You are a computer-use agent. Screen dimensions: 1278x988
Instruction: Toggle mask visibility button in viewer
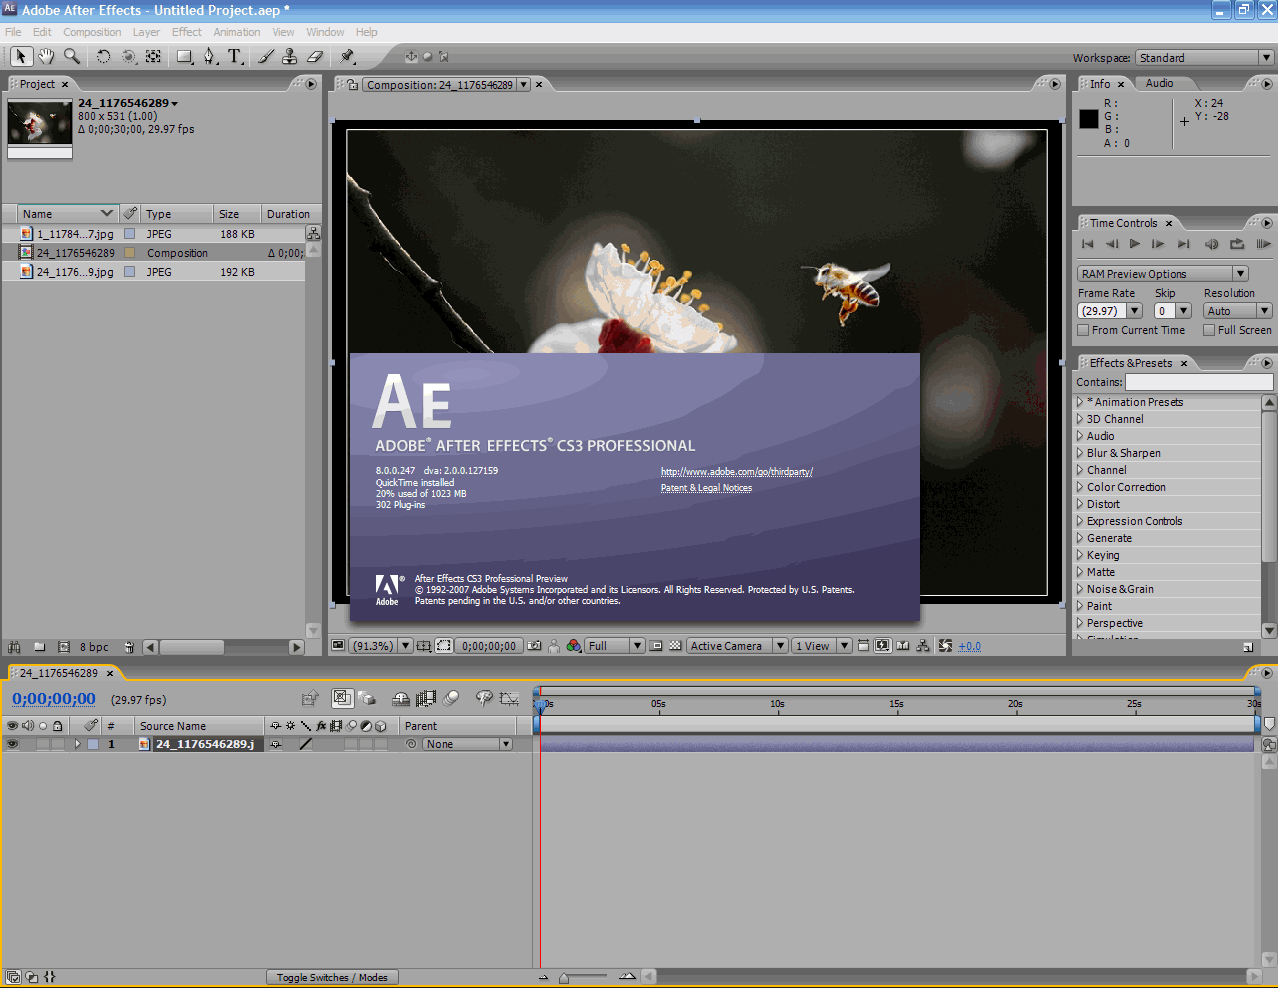[444, 646]
